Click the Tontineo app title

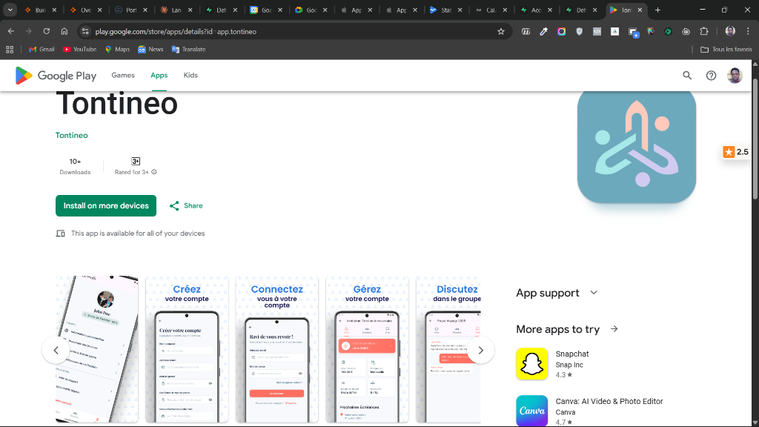[x=117, y=104]
